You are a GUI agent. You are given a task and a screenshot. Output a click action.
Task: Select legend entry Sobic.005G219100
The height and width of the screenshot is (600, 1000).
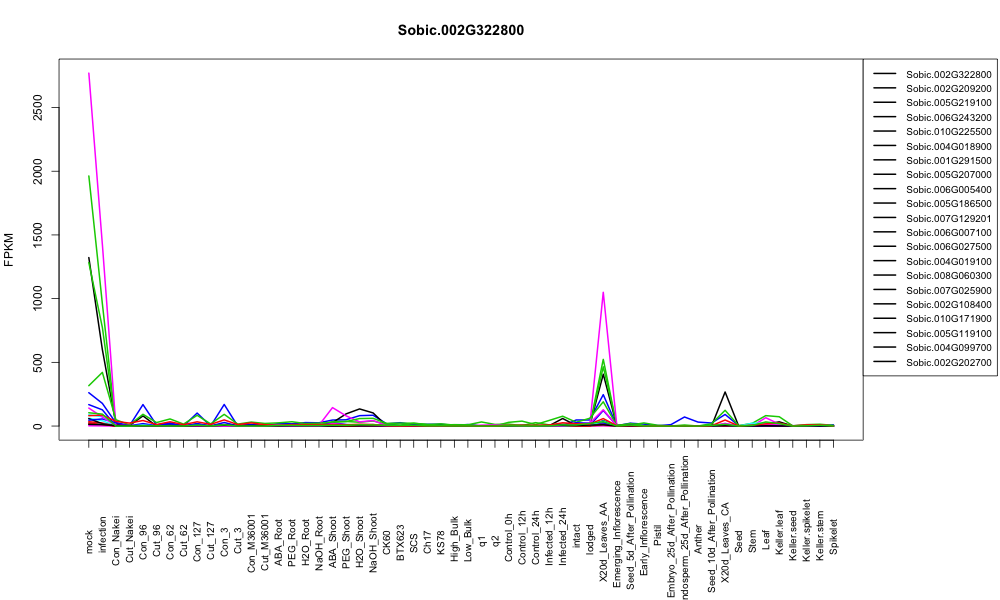(948, 103)
